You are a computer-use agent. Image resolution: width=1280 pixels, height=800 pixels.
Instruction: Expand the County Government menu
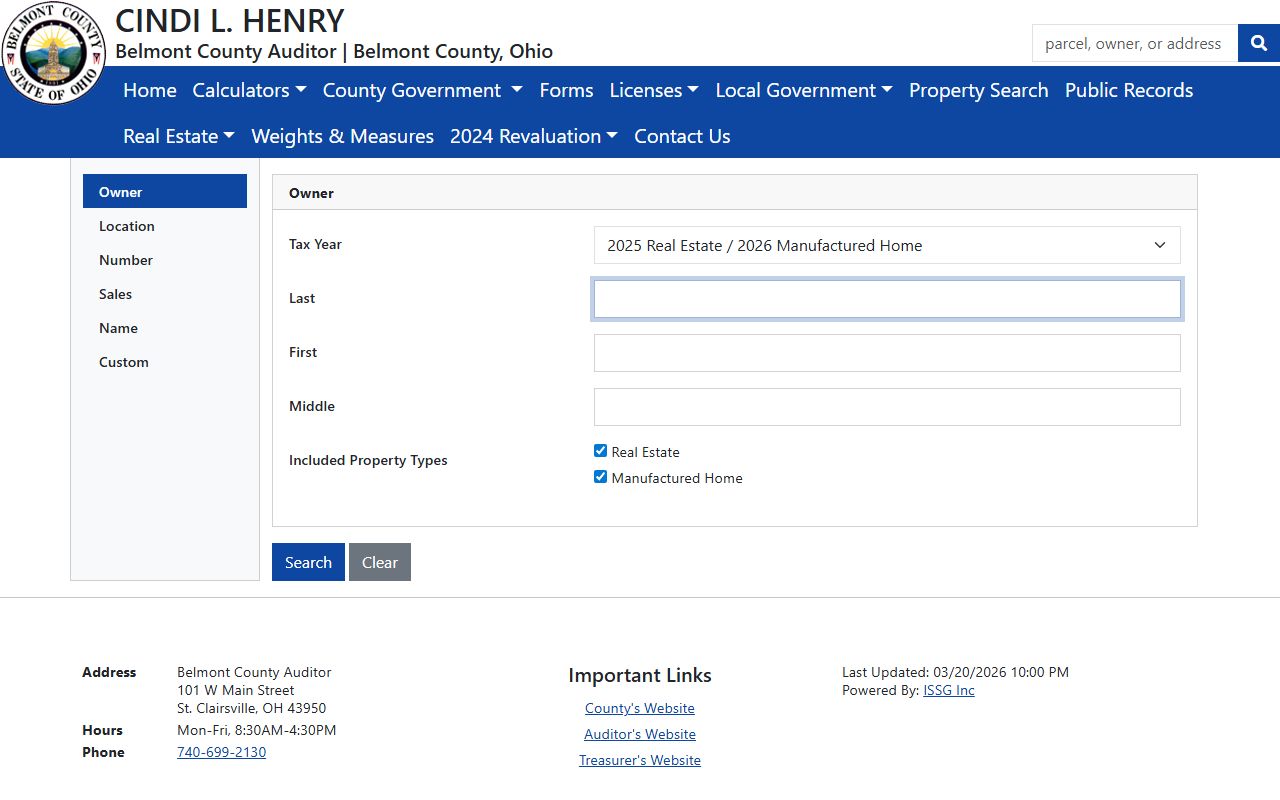[422, 90]
